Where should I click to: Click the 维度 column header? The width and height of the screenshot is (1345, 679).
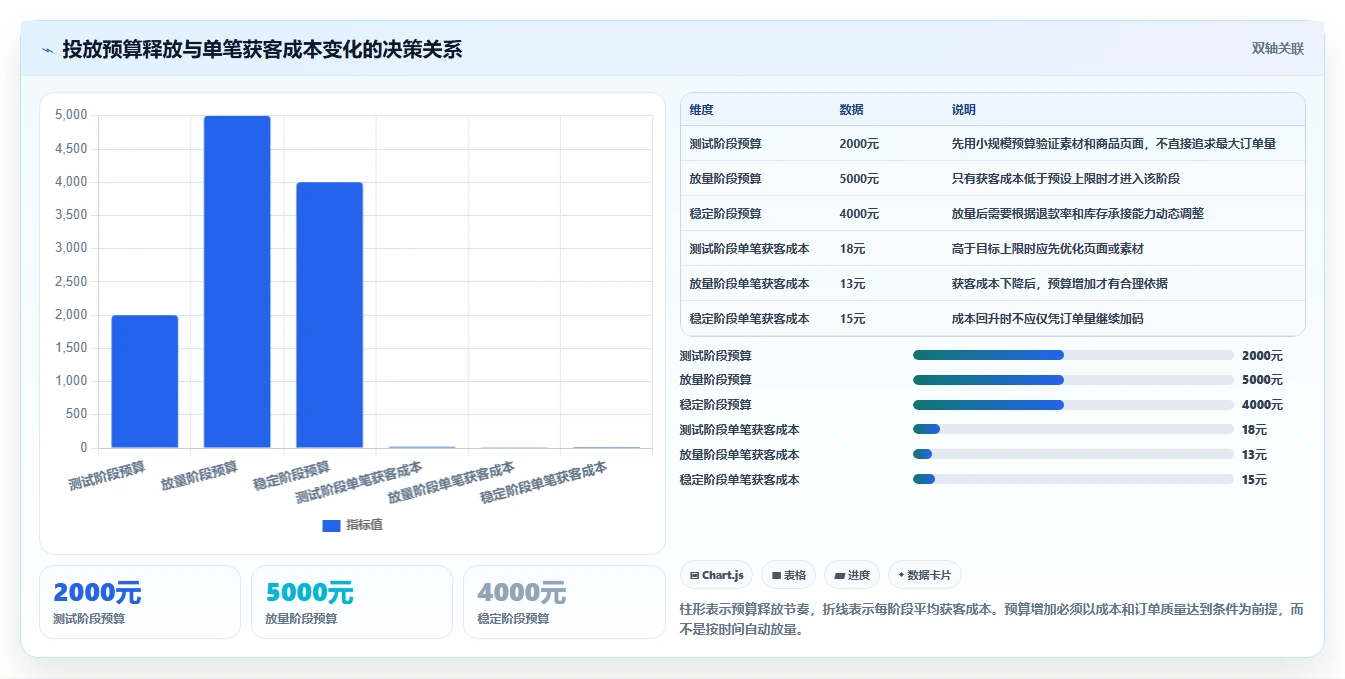tap(702, 110)
